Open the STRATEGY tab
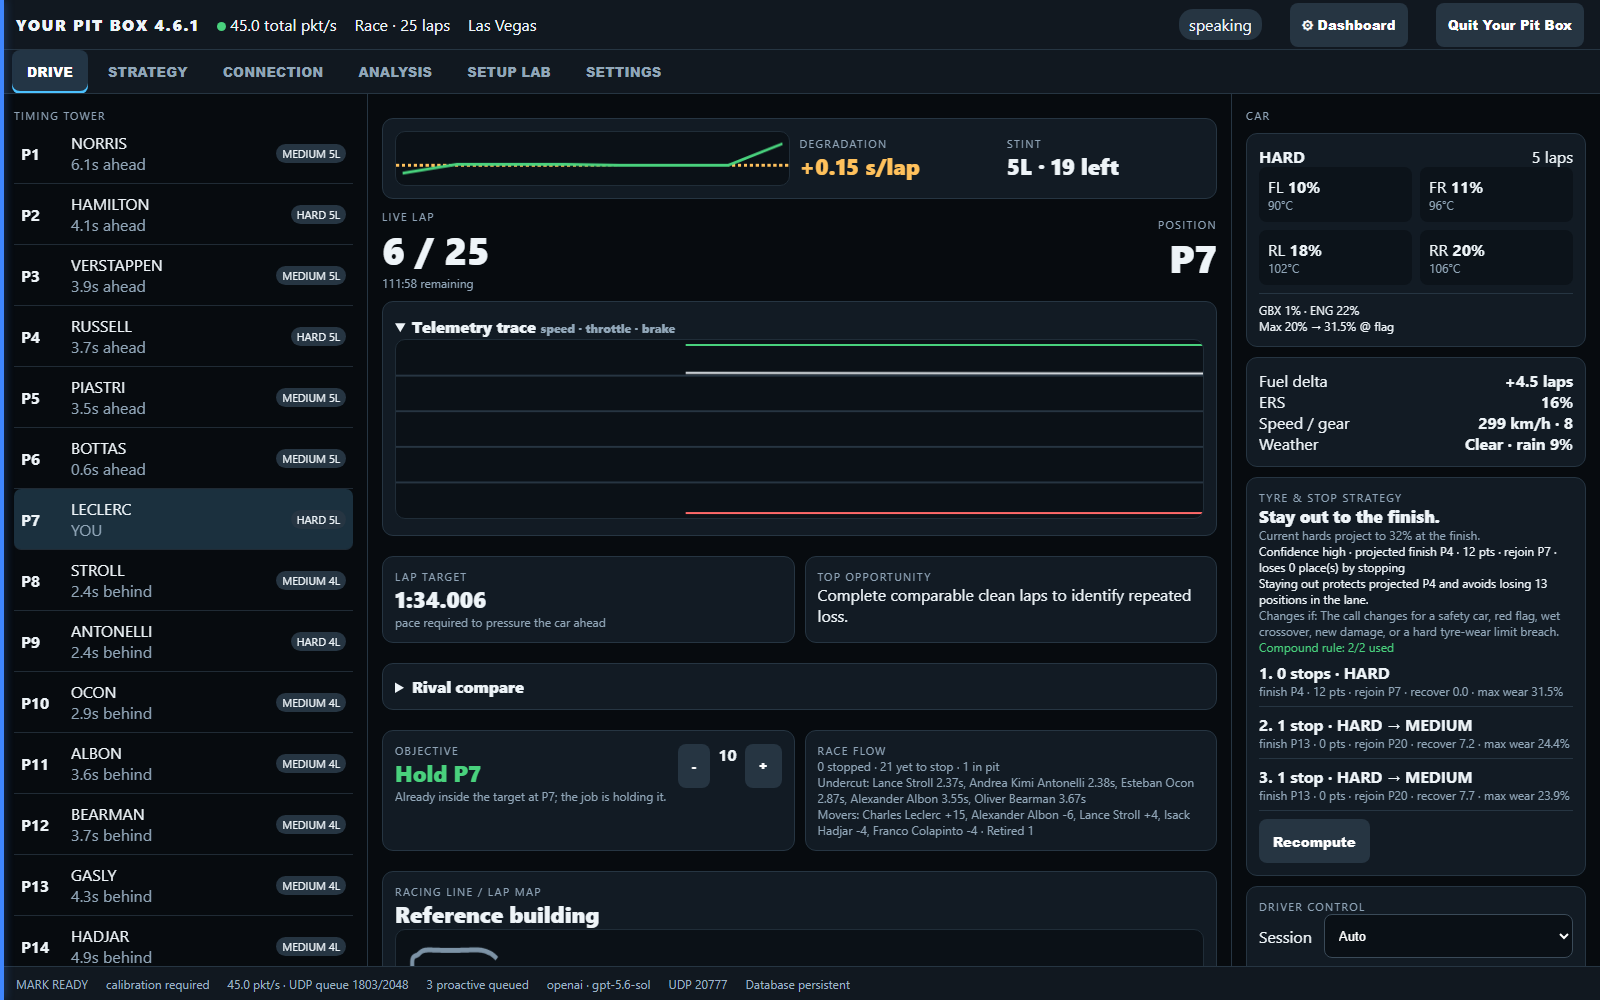The width and height of the screenshot is (1600, 1000). [148, 72]
